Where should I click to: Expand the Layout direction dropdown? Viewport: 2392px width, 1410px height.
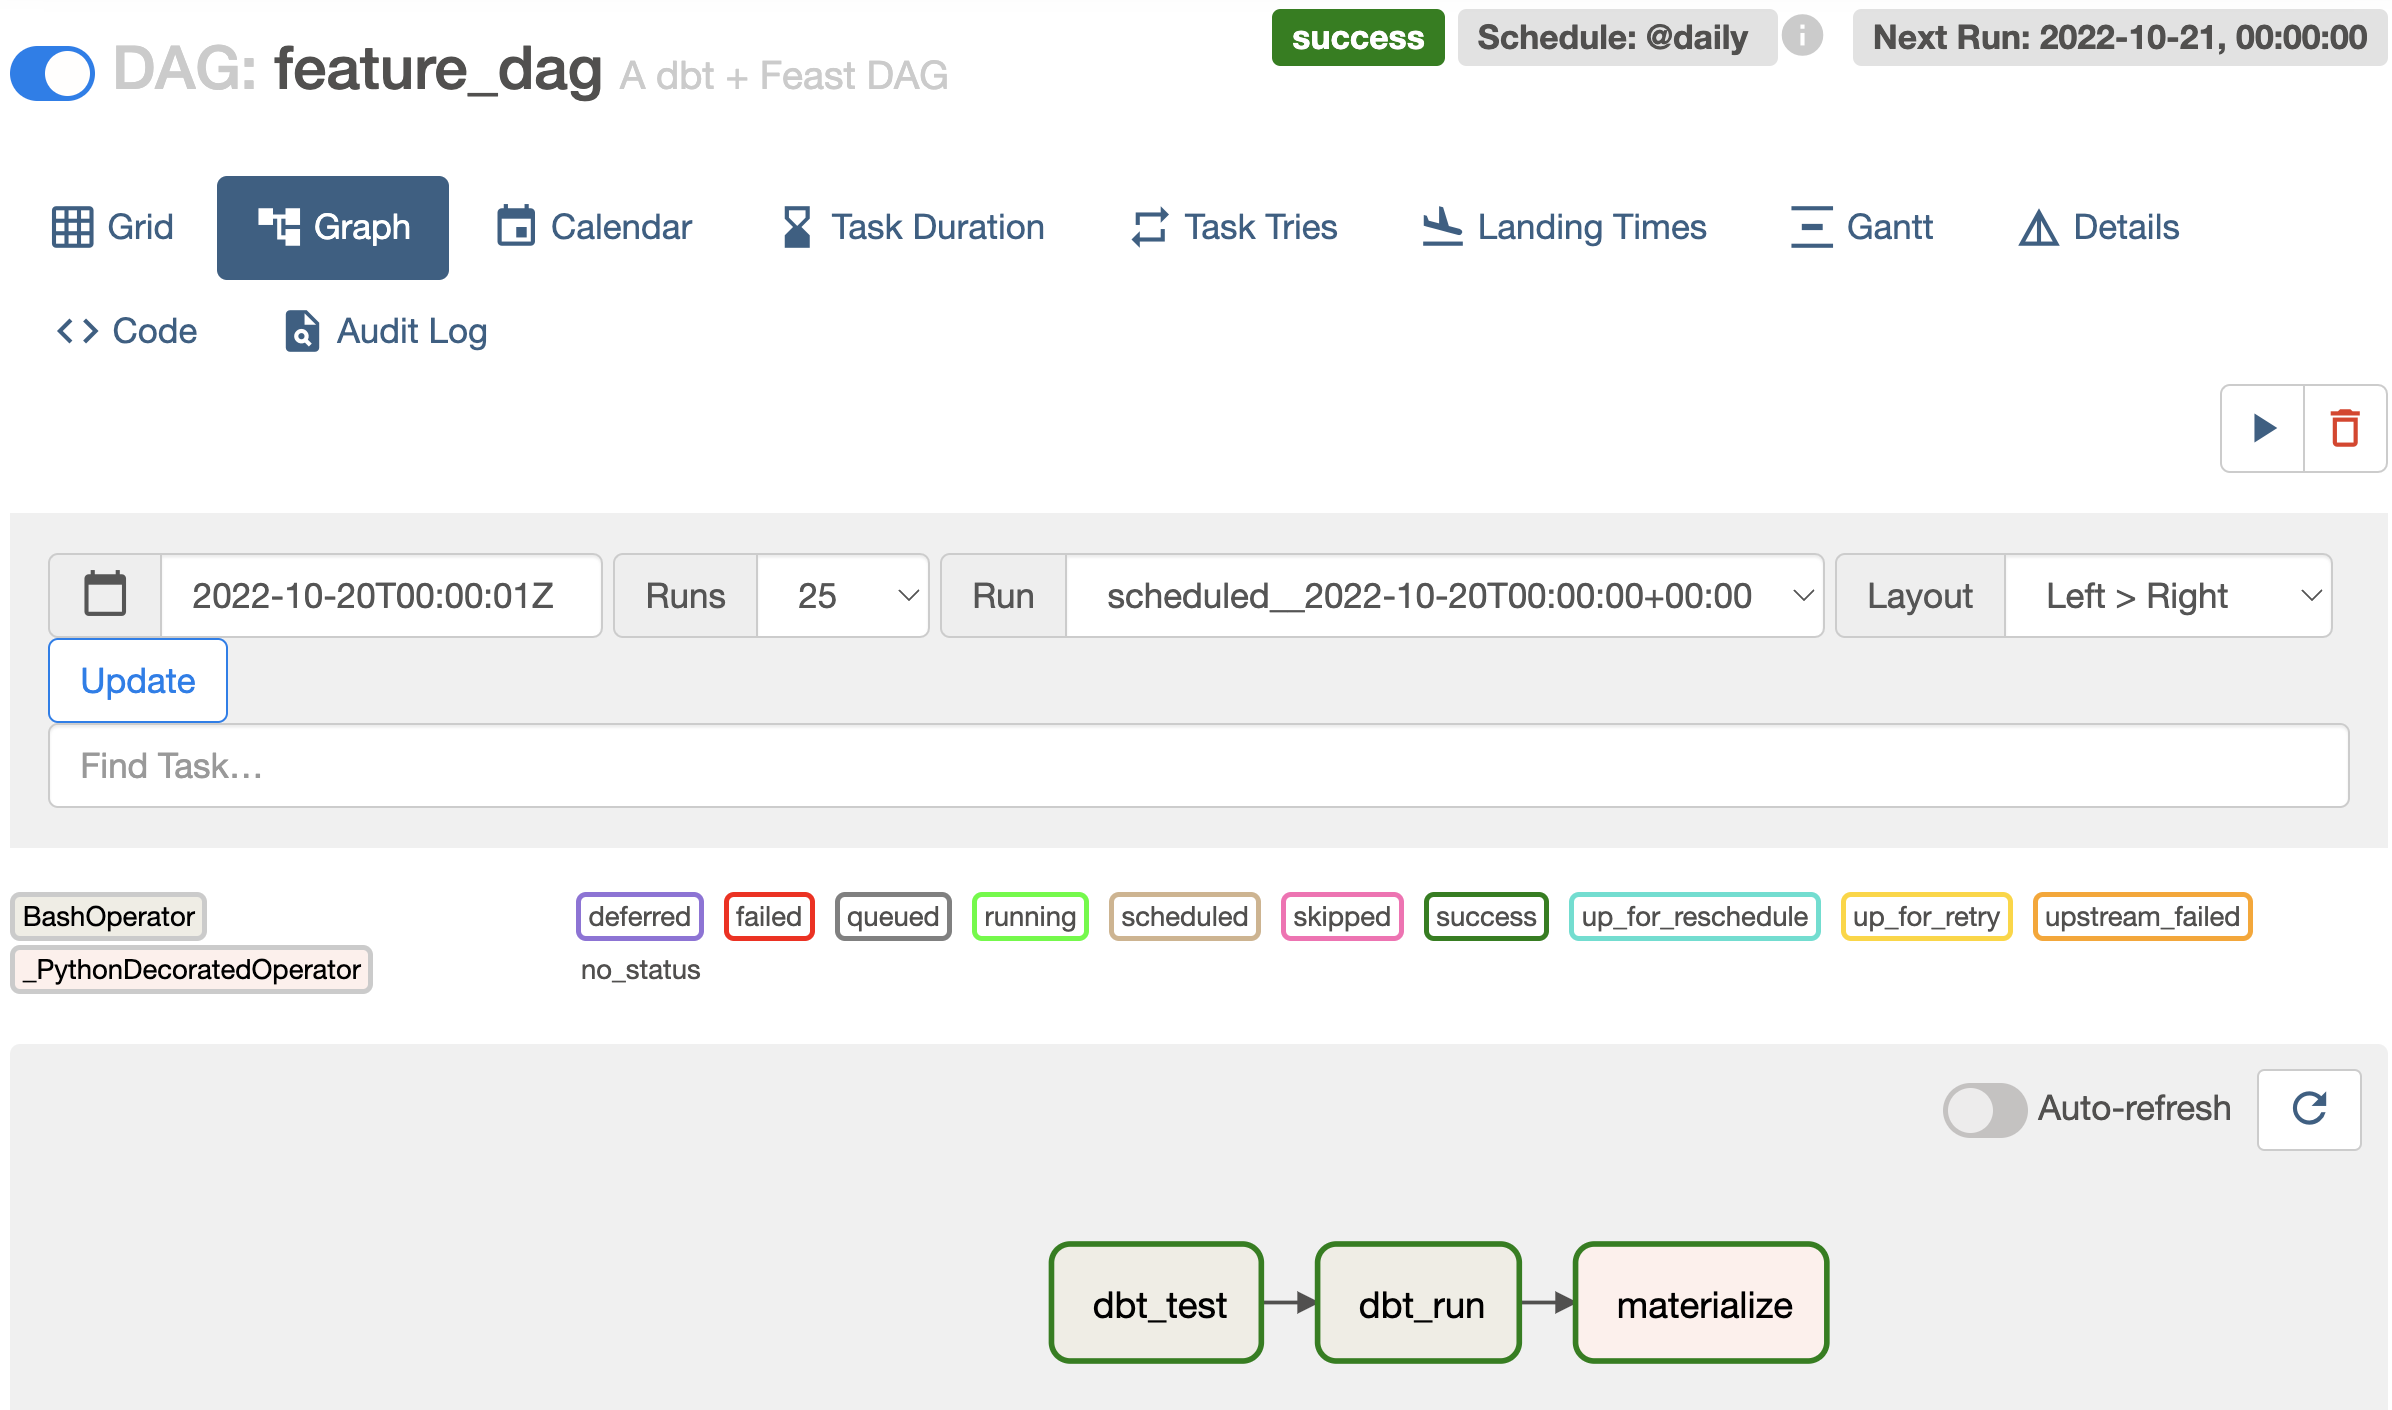pos(2167,595)
